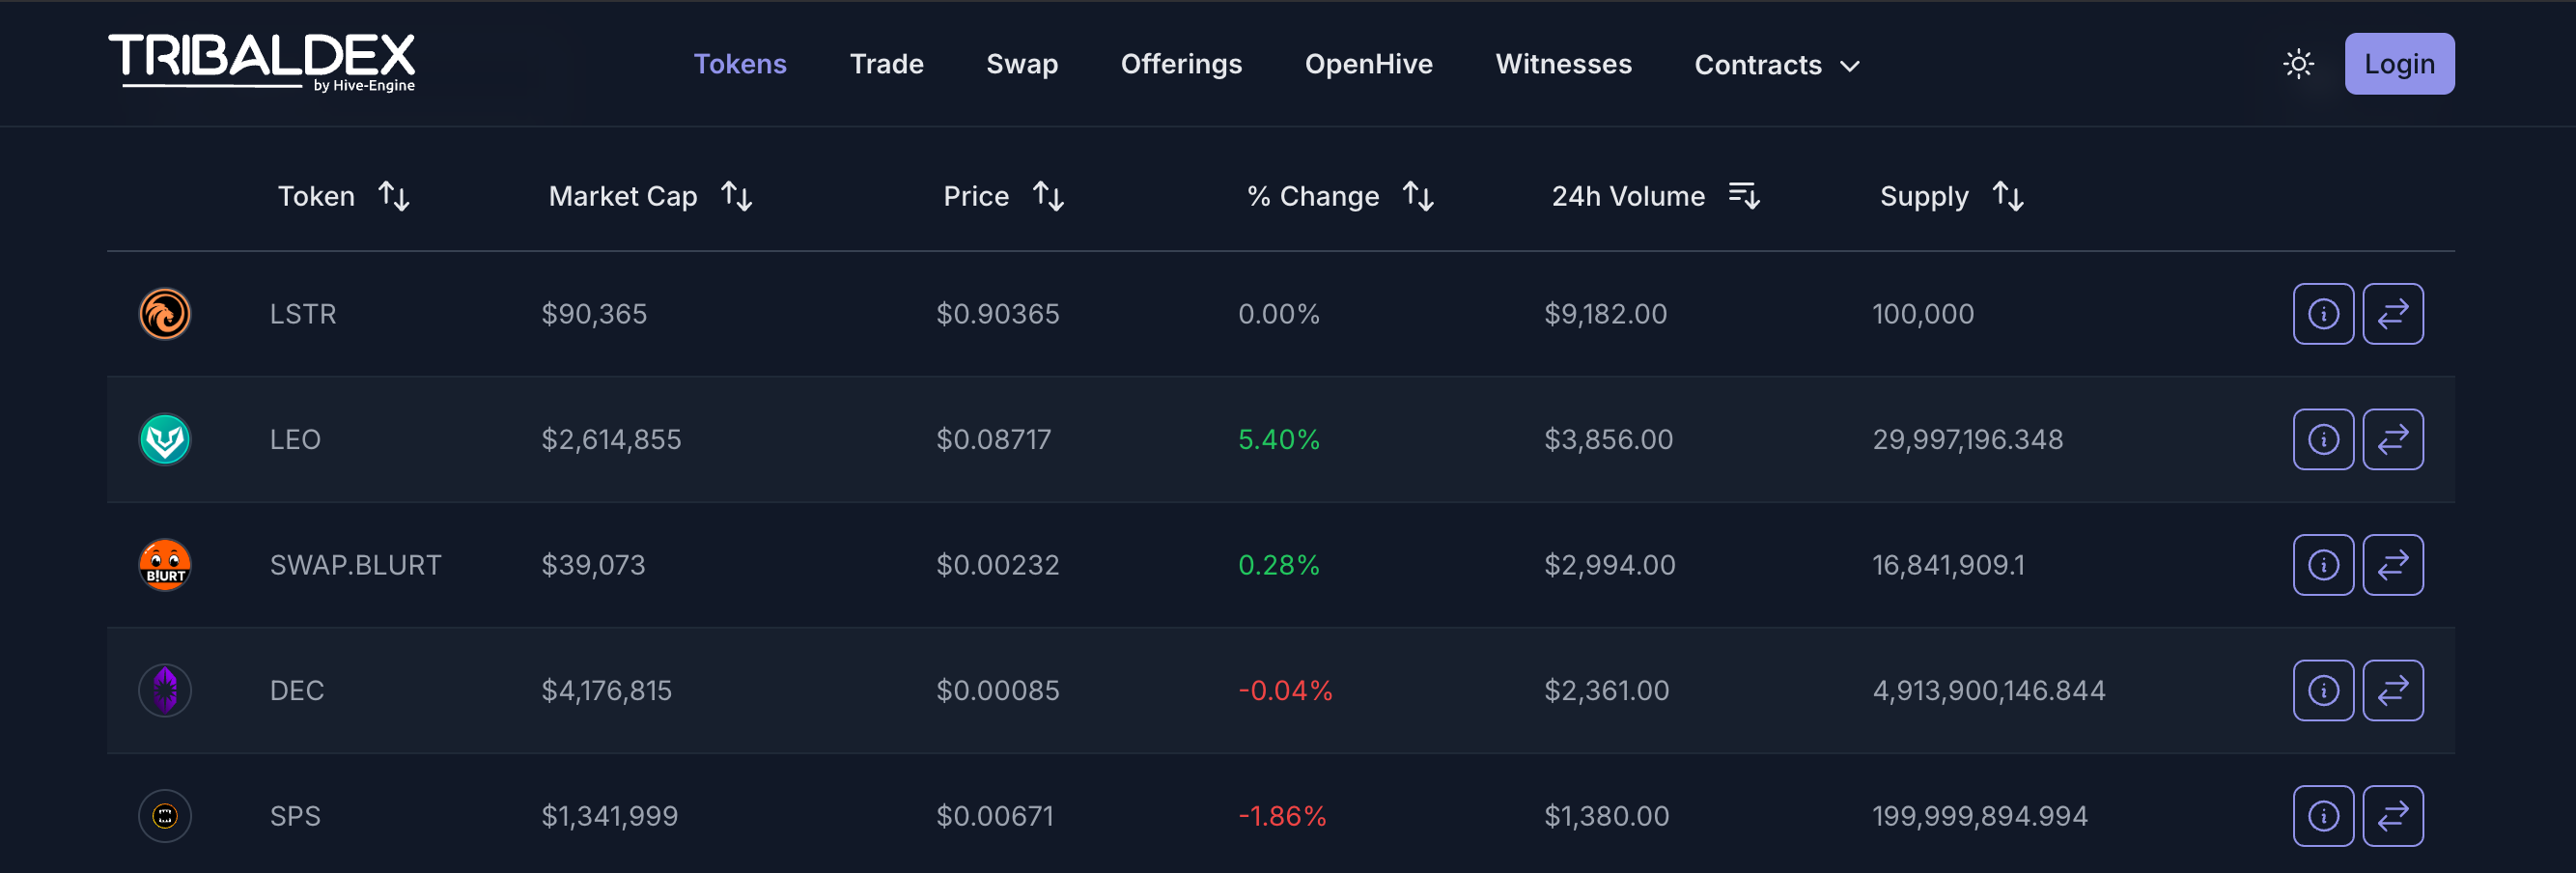Click the TribalDex logo

(x=262, y=62)
